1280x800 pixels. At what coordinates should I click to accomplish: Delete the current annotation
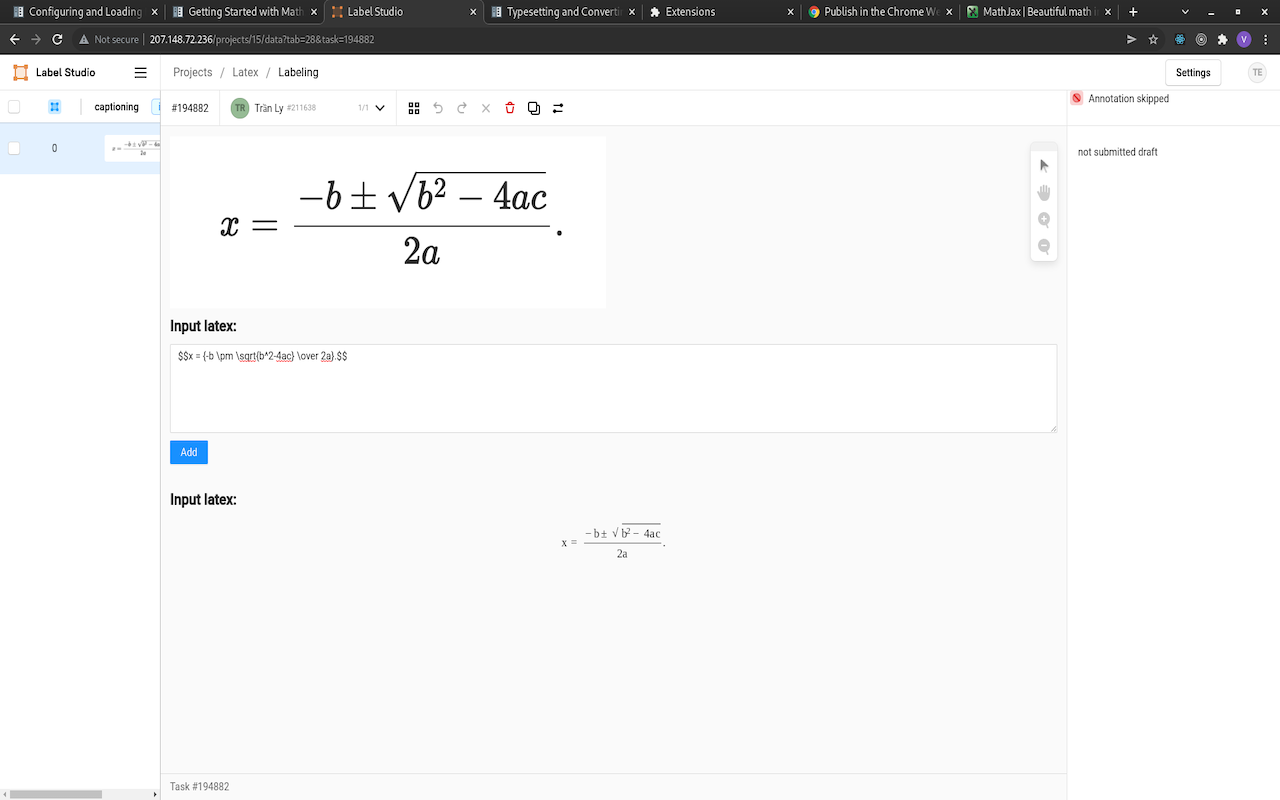point(510,107)
